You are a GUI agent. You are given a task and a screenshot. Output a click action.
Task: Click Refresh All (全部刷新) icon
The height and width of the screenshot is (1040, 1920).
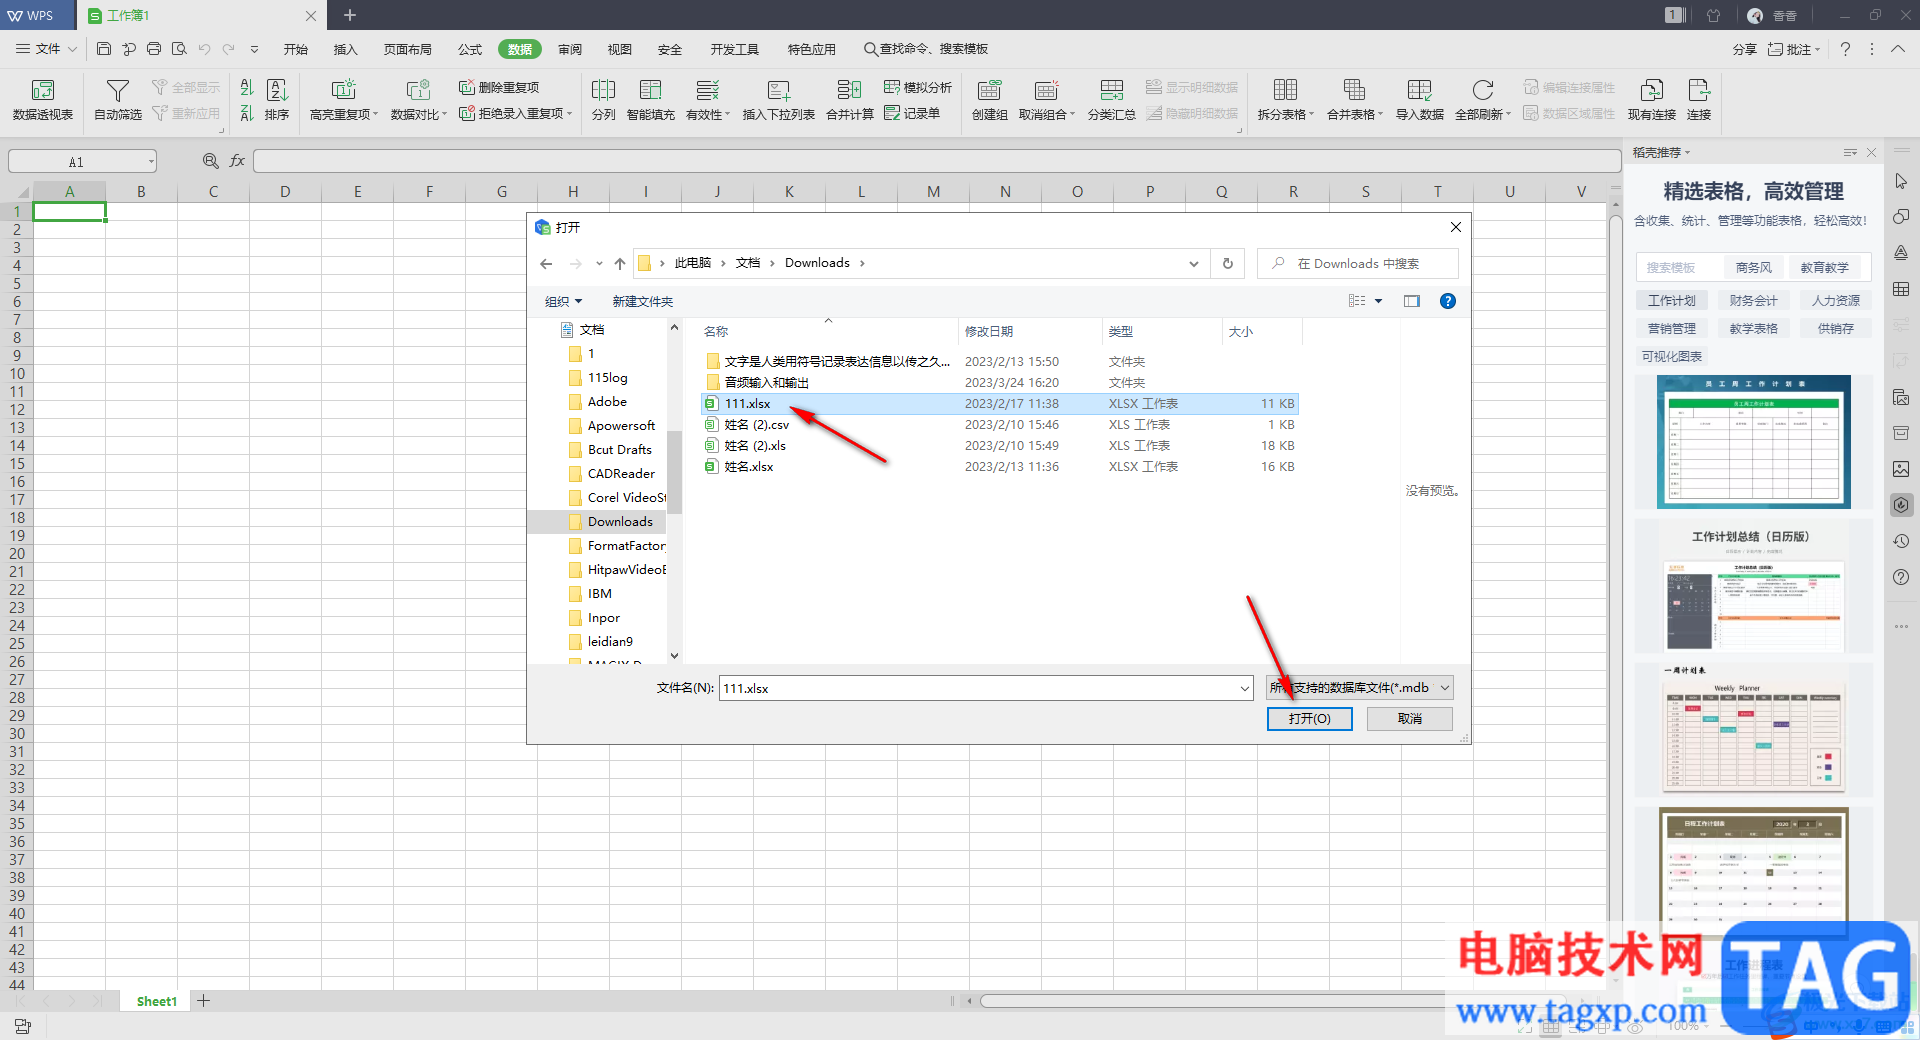pos(1482,90)
